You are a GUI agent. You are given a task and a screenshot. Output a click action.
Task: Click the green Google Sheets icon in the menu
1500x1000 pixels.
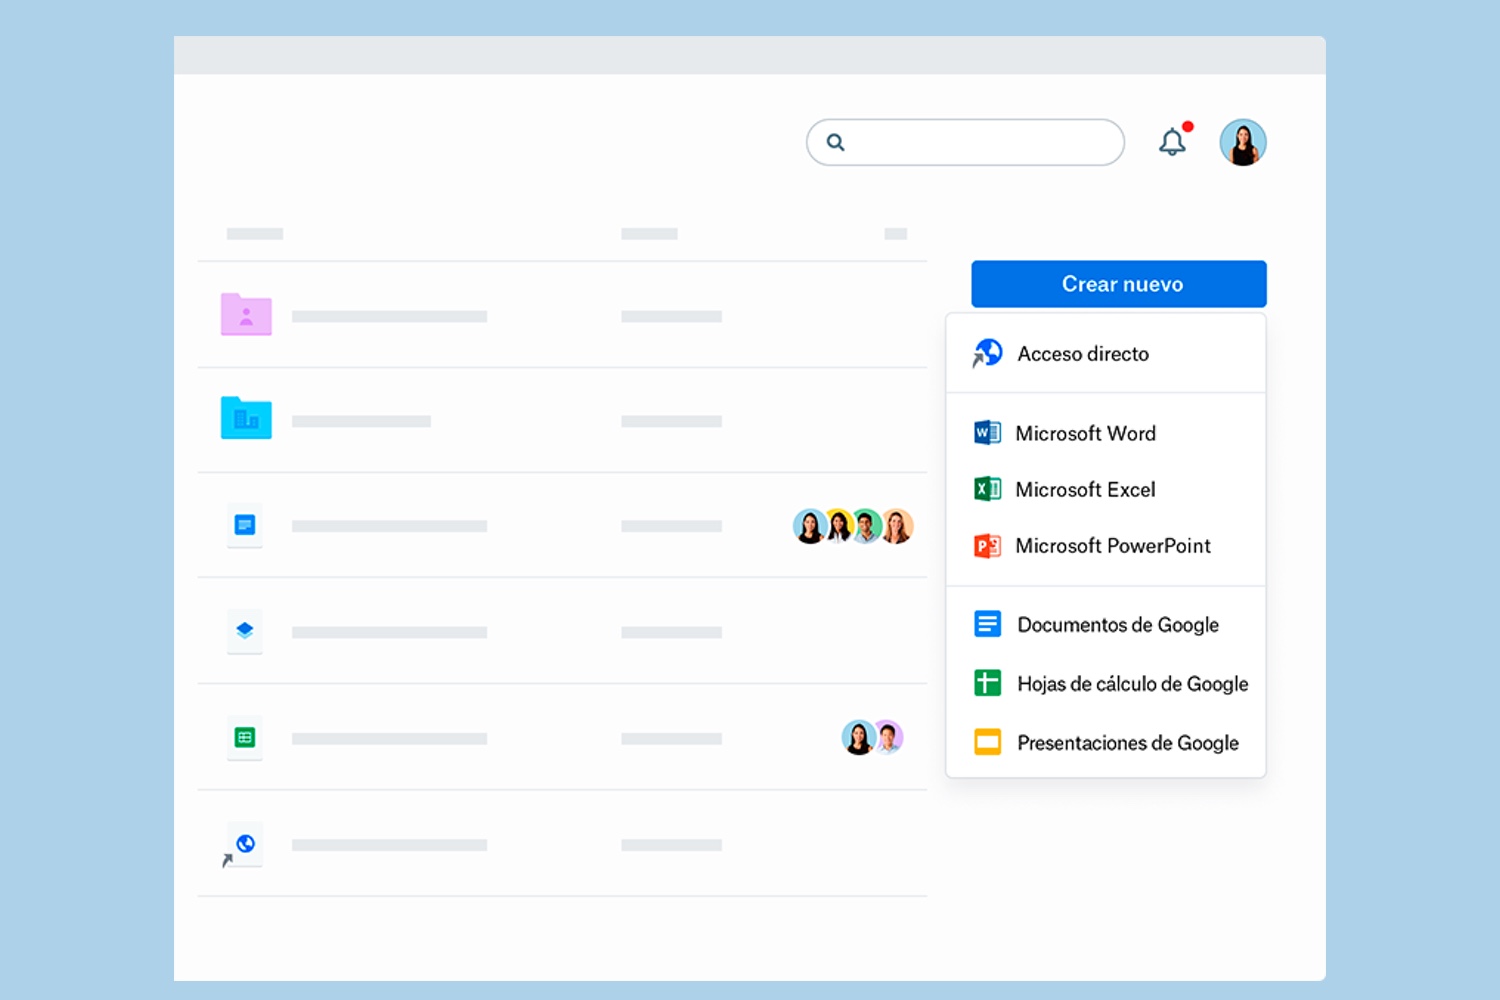click(987, 683)
